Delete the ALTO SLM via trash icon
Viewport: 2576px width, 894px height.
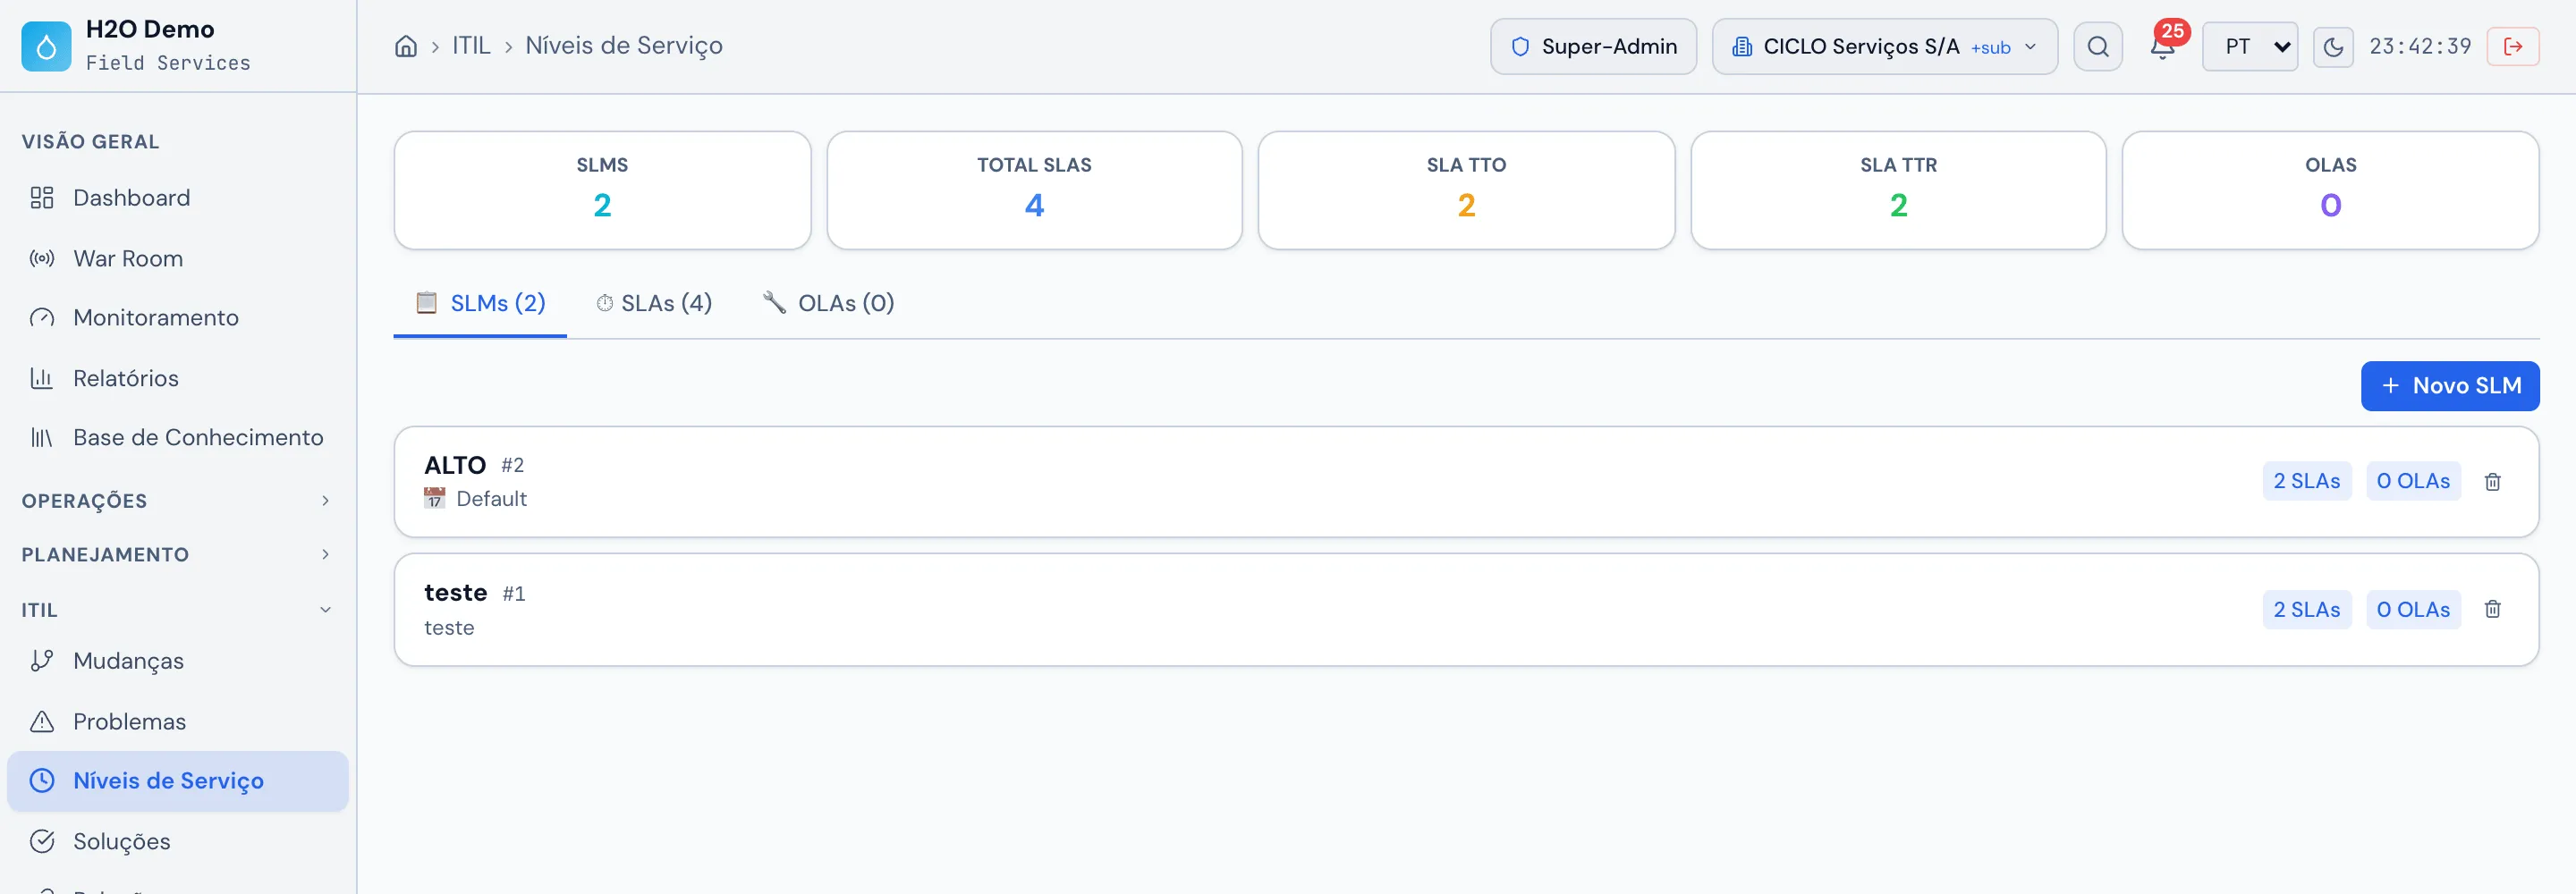pyautogui.click(x=2493, y=482)
